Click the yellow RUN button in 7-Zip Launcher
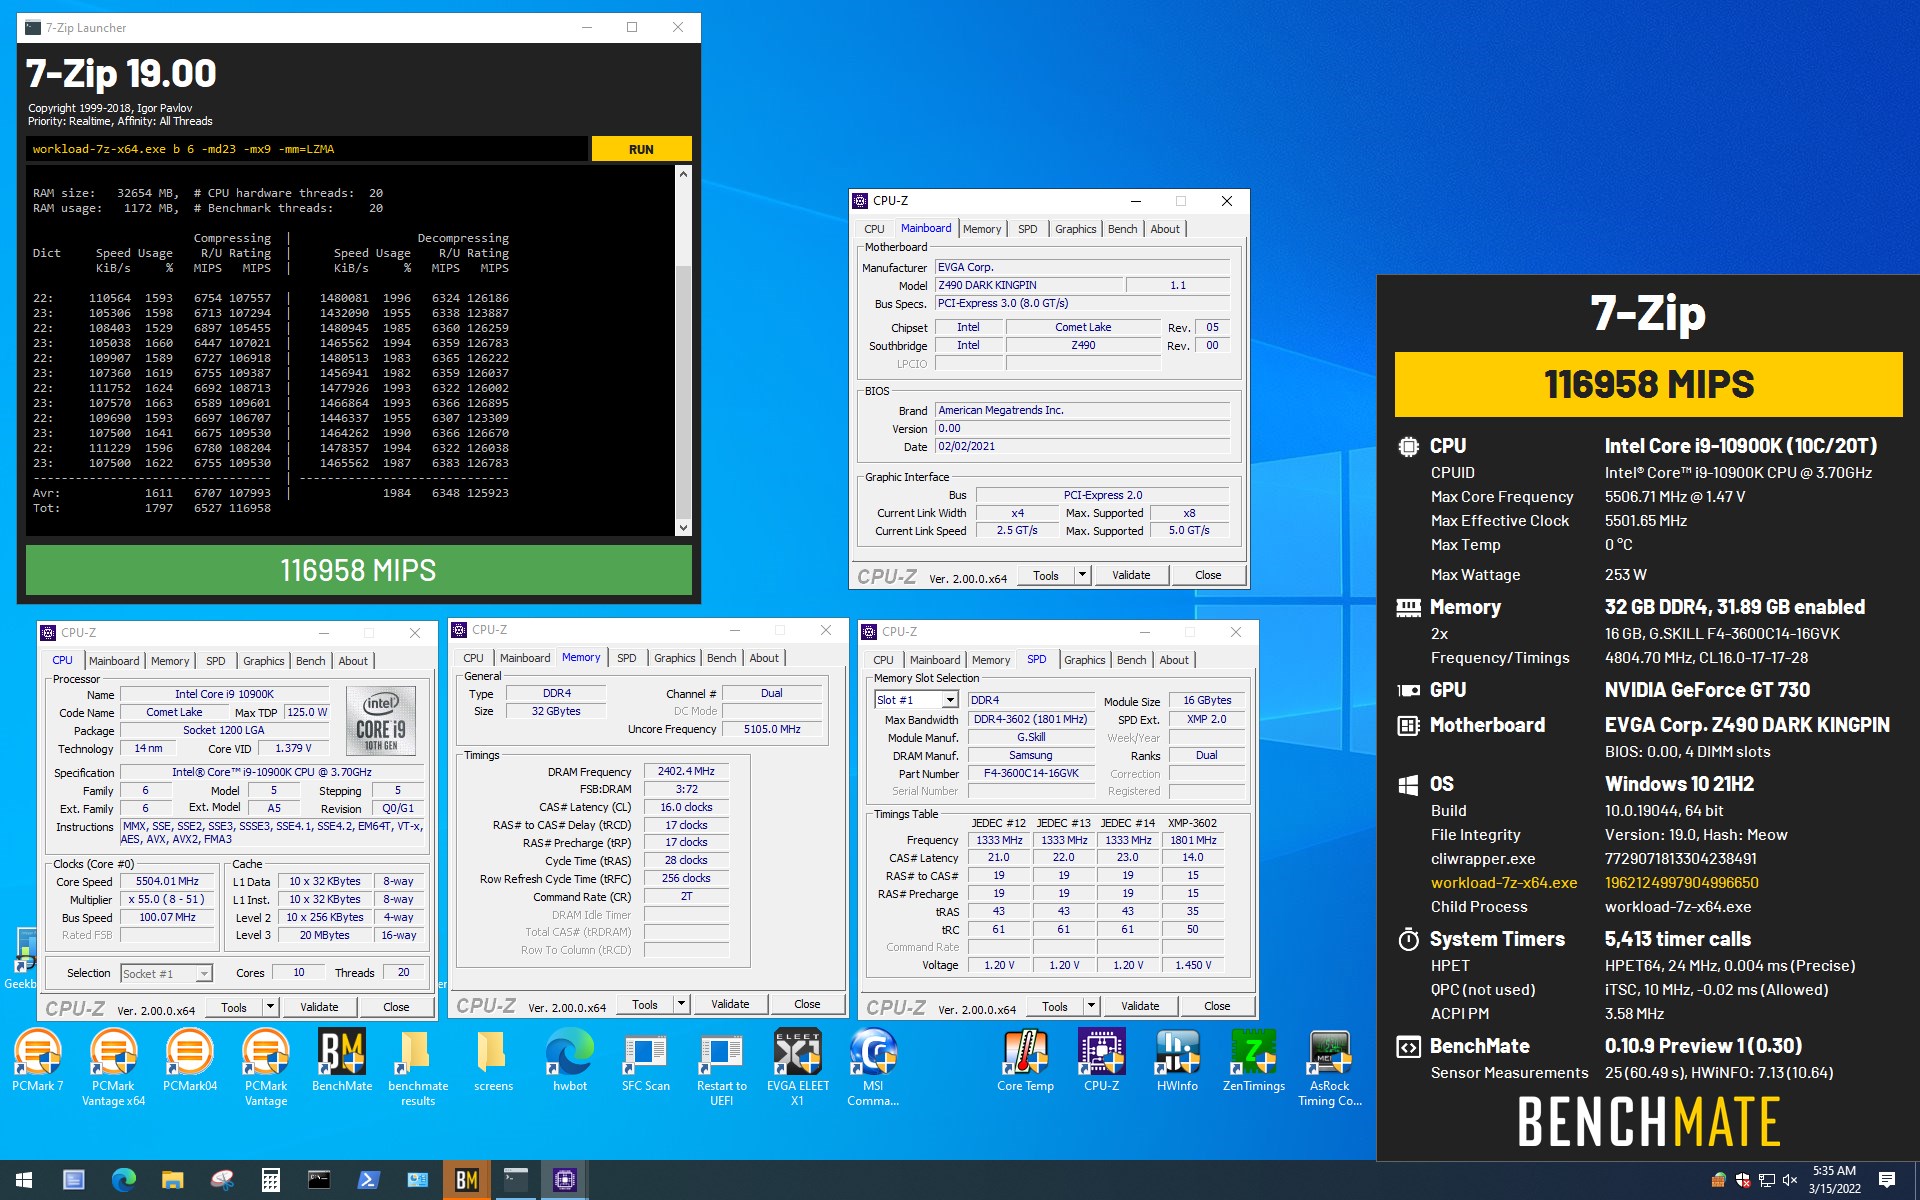Image resolution: width=1920 pixels, height=1200 pixels. (x=641, y=149)
